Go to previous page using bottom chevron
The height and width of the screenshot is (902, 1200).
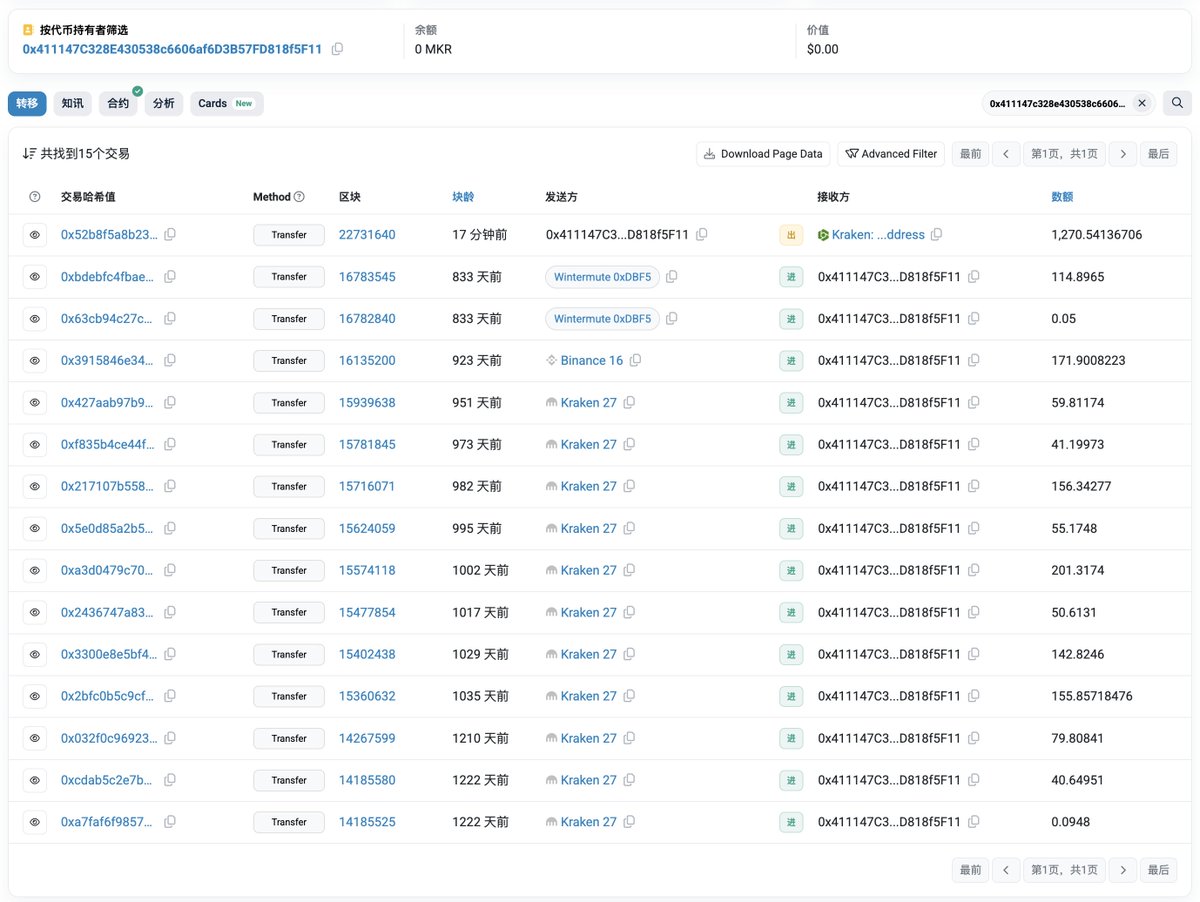click(1005, 870)
